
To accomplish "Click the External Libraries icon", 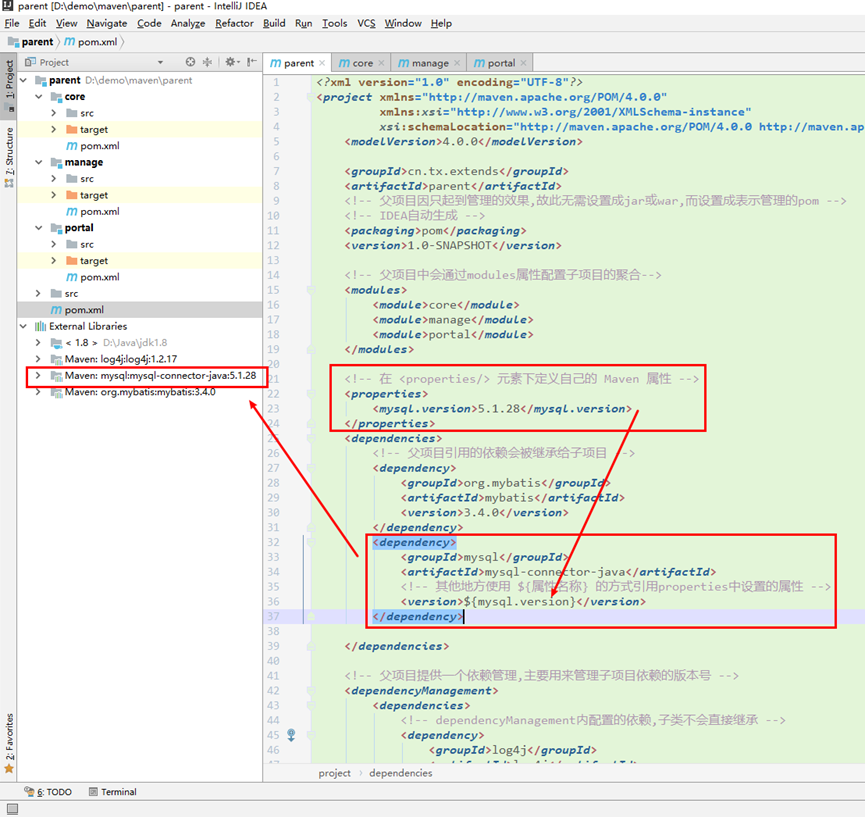I will [40, 326].
